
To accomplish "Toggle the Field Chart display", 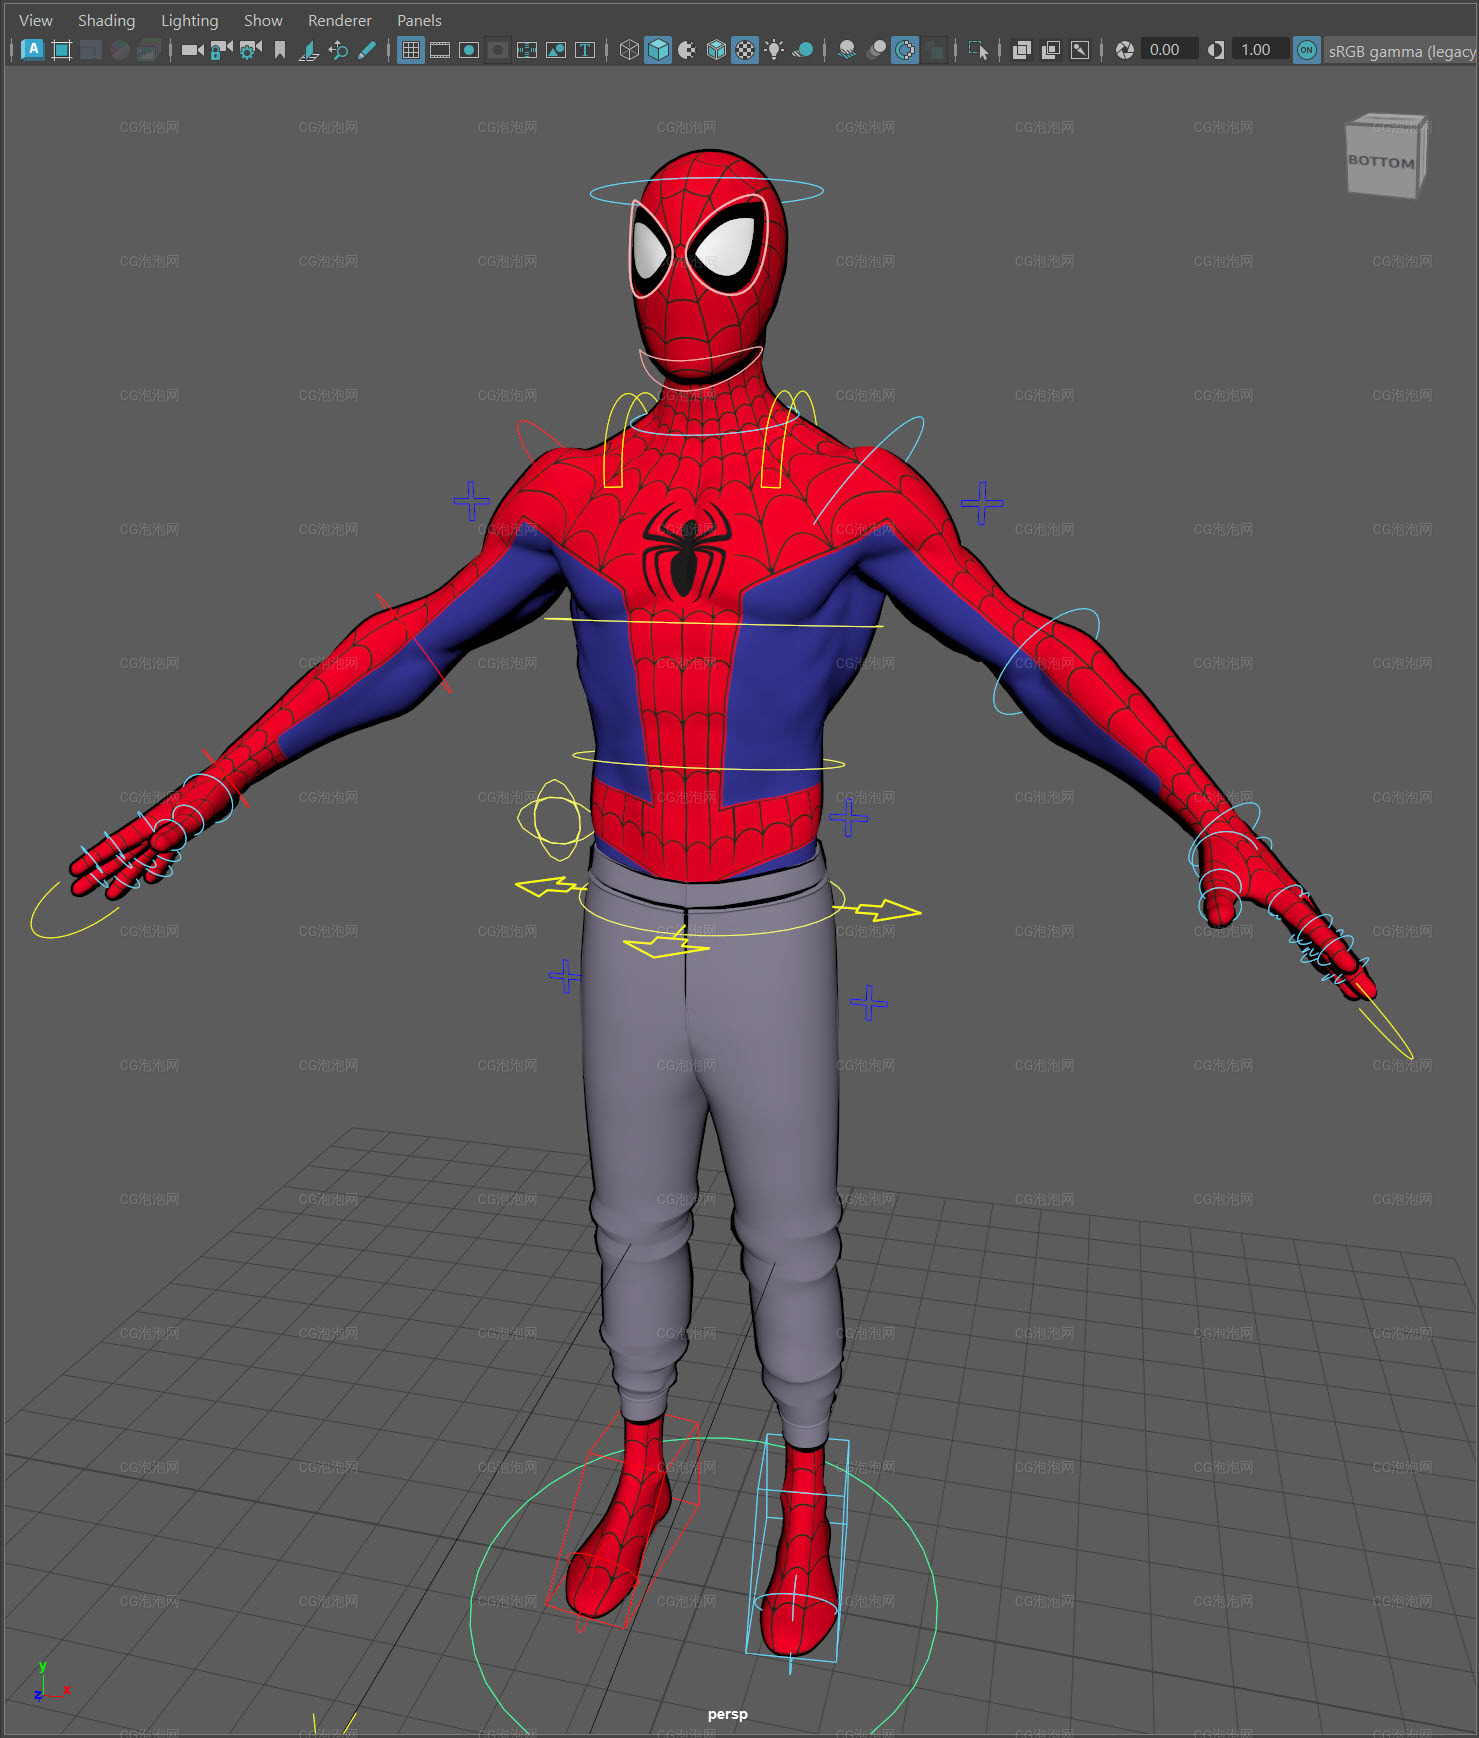I will (527, 50).
